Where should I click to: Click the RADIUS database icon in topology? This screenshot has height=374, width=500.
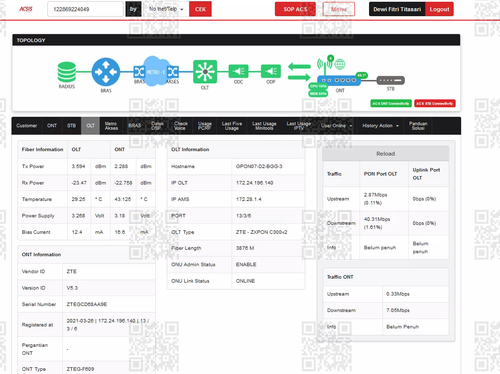click(67, 72)
